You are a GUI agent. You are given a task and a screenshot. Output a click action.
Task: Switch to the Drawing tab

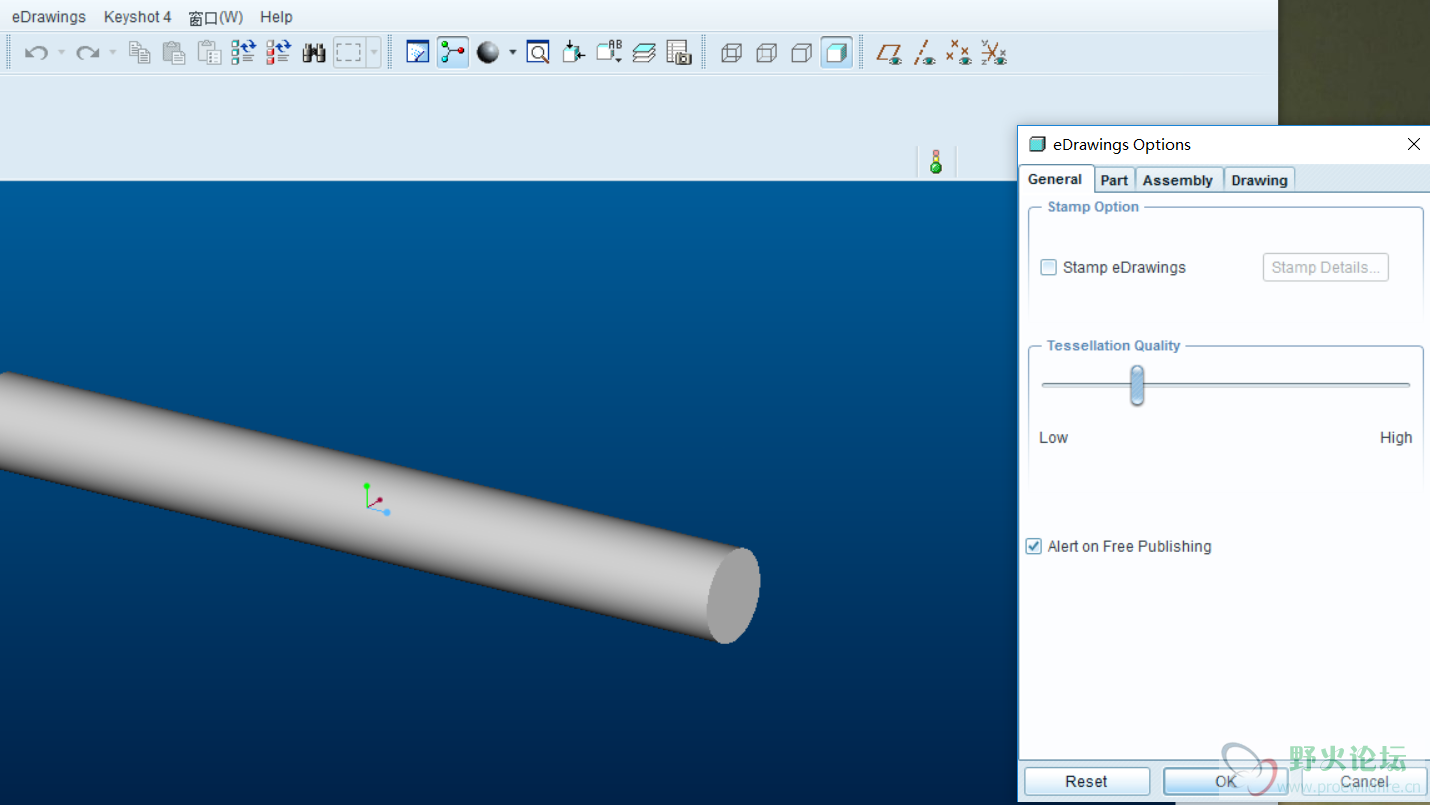coord(1259,180)
